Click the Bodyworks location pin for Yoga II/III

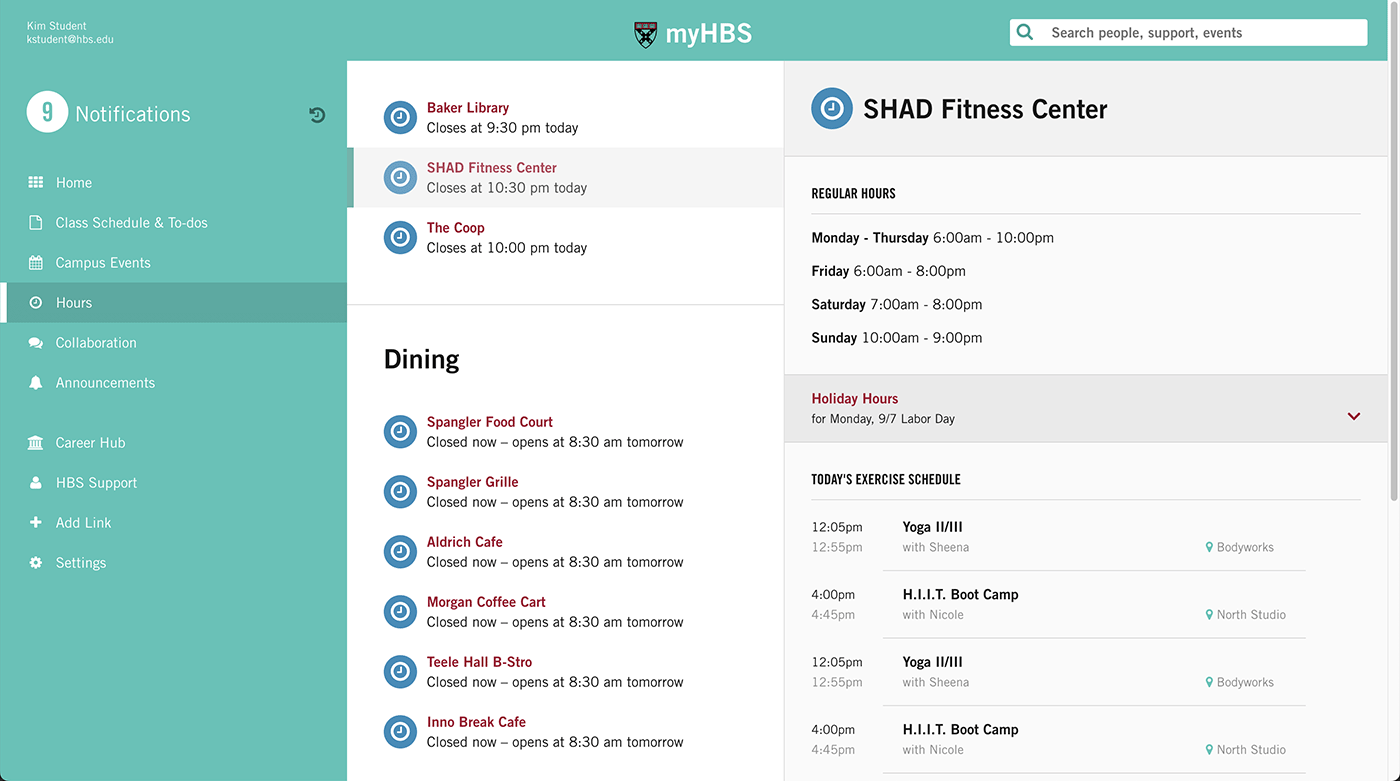tap(1210, 547)
